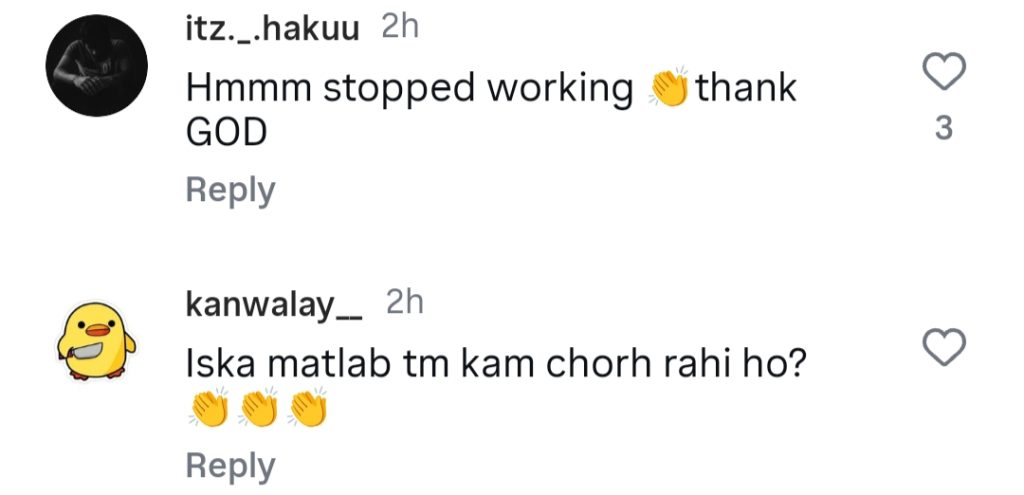This screenshot has height=495, width=1024.
Task: Select the "Hmmm stopped working" comment text
Action: coord(409,89)
